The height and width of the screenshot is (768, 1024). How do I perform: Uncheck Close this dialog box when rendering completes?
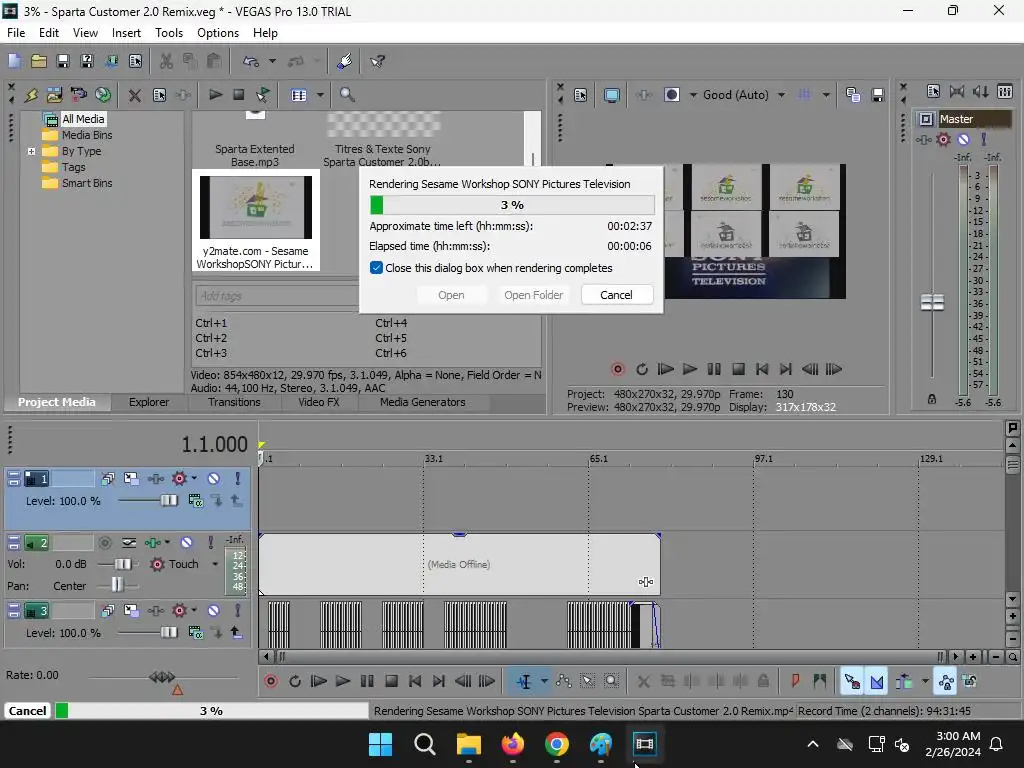(x=376, y=268)
